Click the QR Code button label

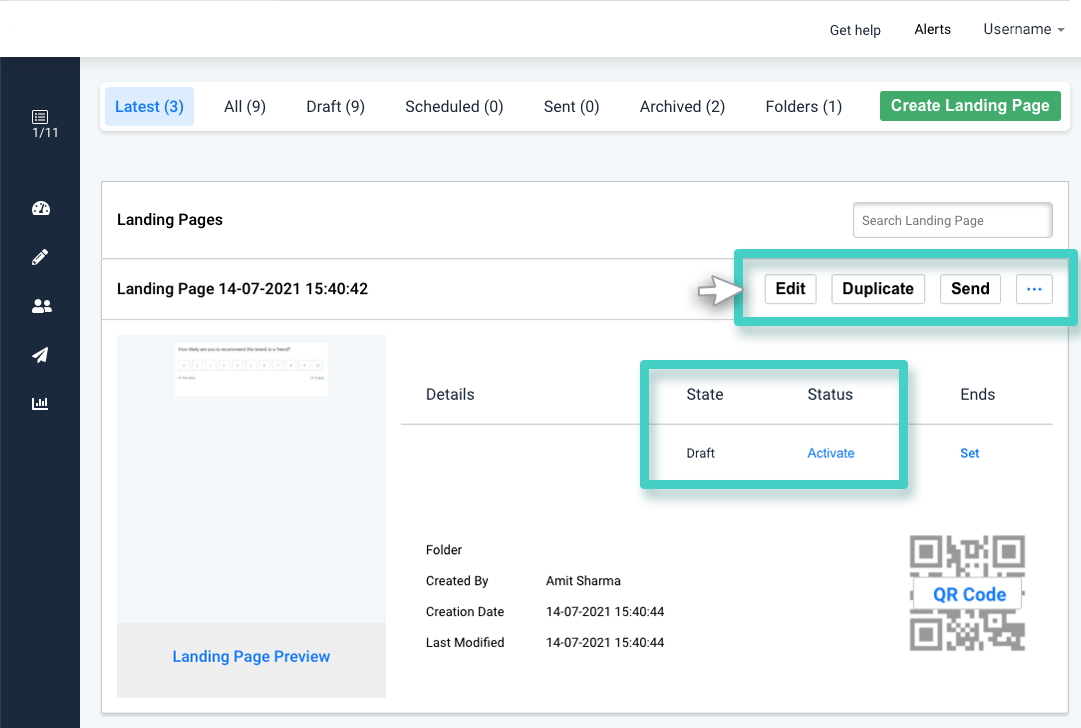coord(969,594)
